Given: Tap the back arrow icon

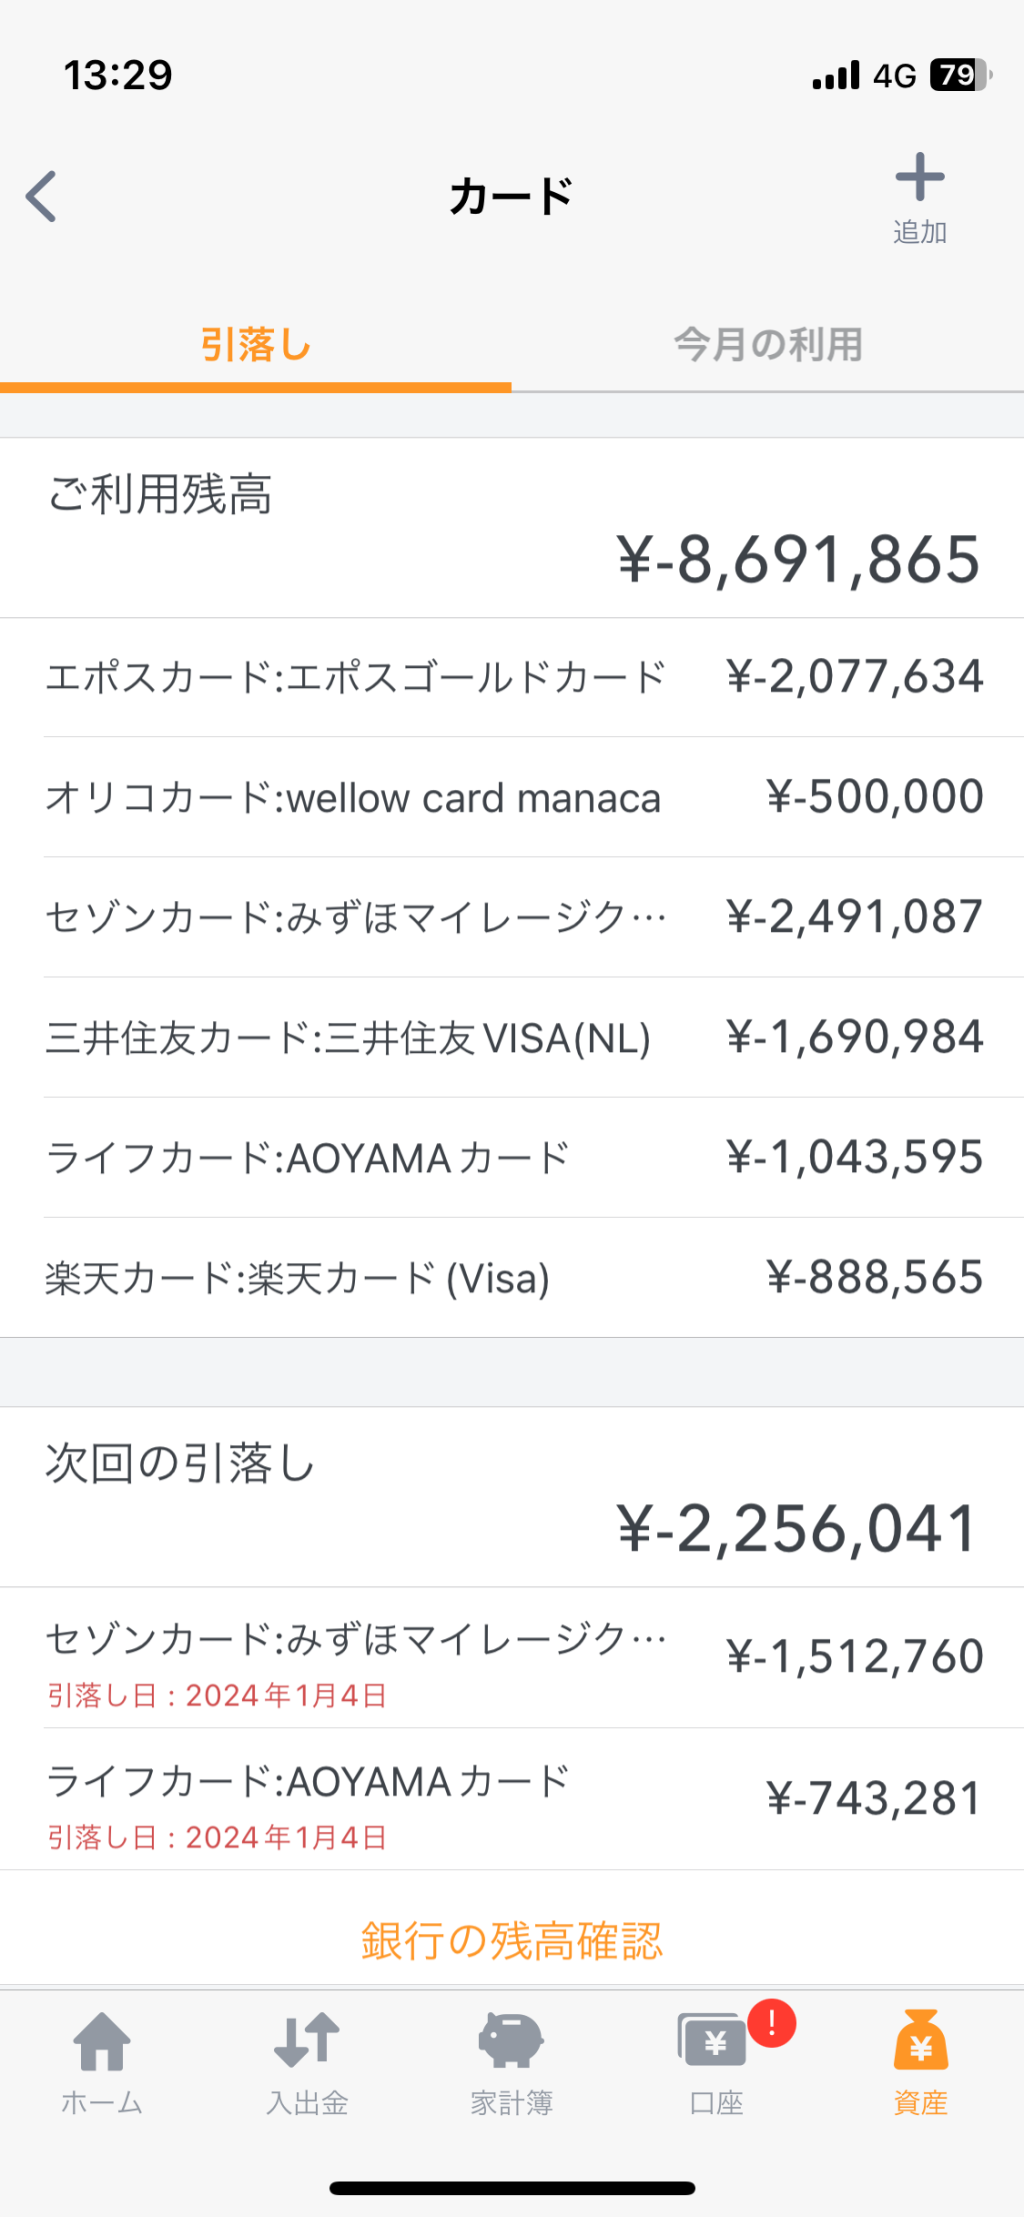Looking at the screenshot, I should [x=42, y=196].
